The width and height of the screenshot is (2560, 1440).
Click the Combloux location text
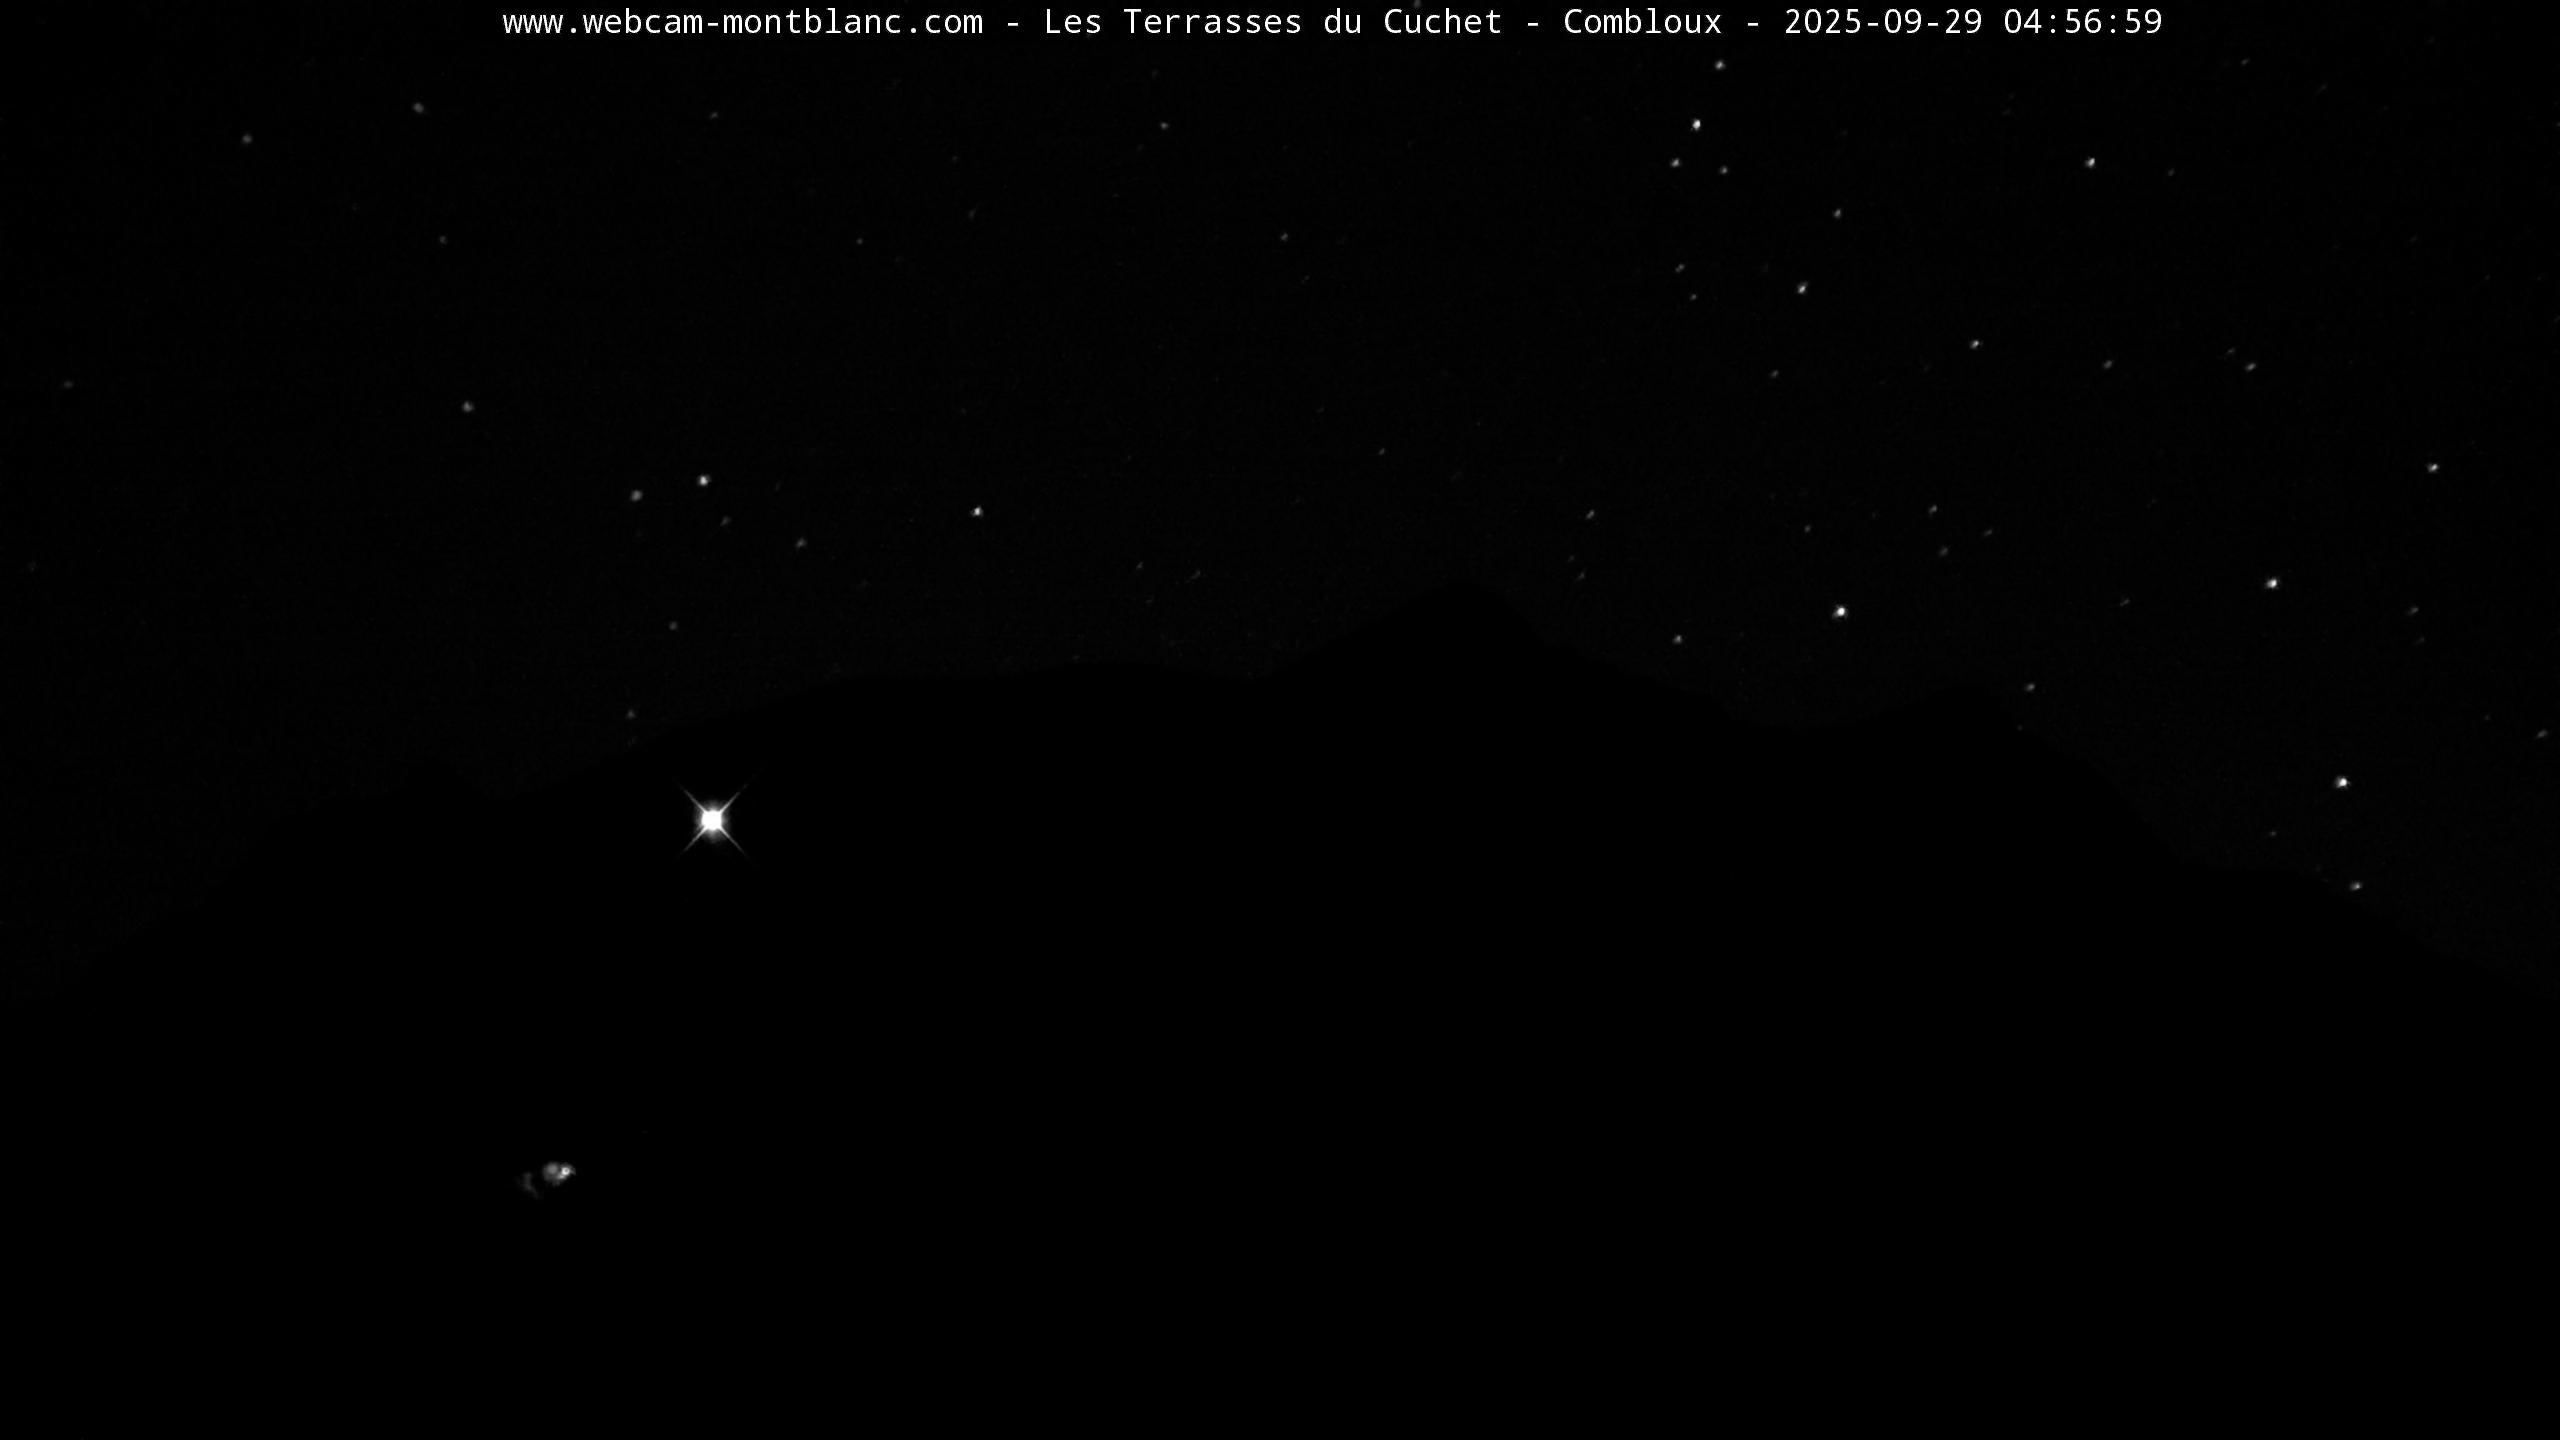pos(1642,22)
